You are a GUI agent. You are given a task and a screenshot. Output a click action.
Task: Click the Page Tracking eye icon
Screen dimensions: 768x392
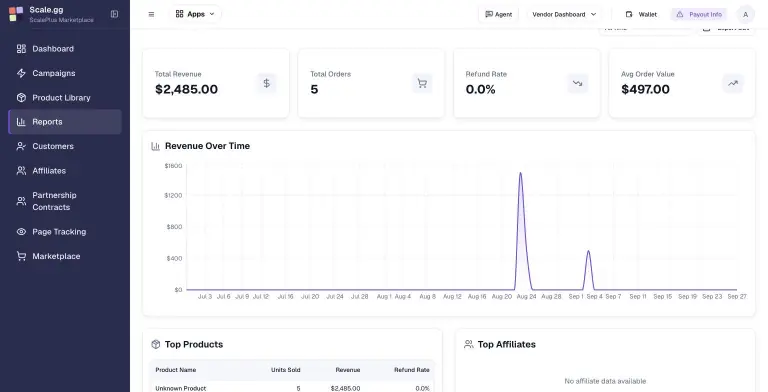21,232
